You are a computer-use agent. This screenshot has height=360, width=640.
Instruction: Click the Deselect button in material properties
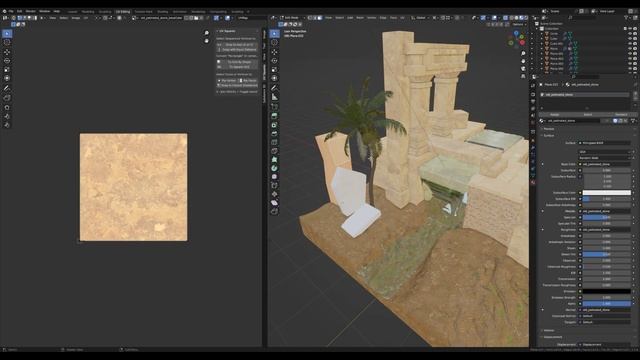tap(621, 115)
